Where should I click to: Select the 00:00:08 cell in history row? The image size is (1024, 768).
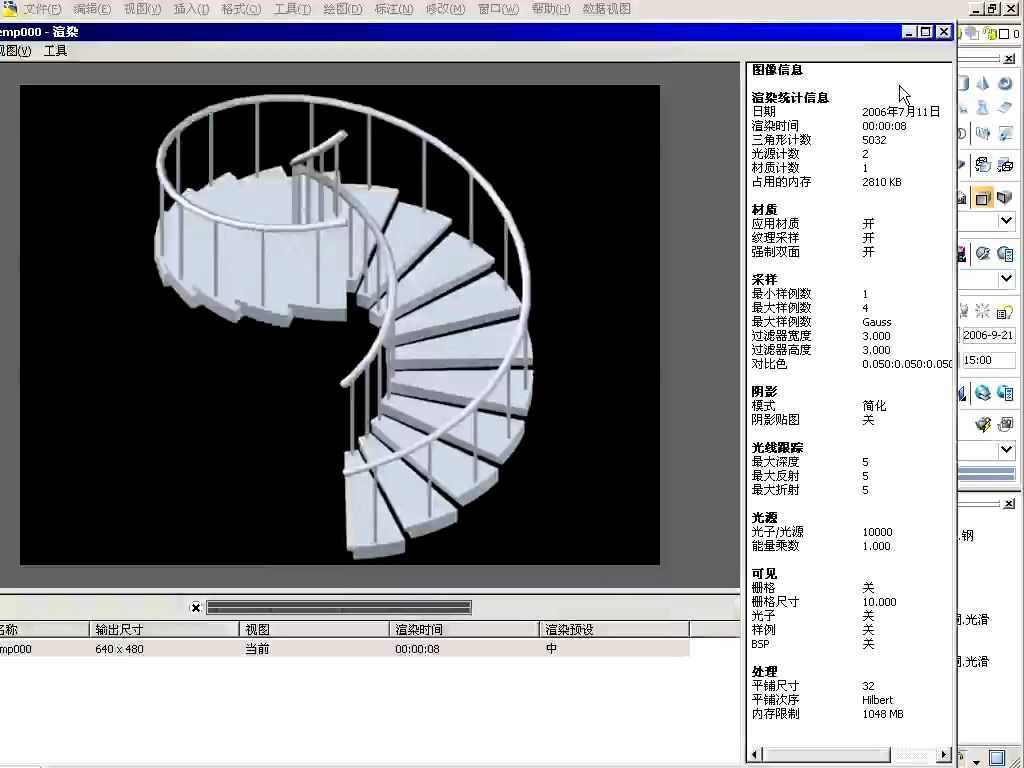click(417, 649)
